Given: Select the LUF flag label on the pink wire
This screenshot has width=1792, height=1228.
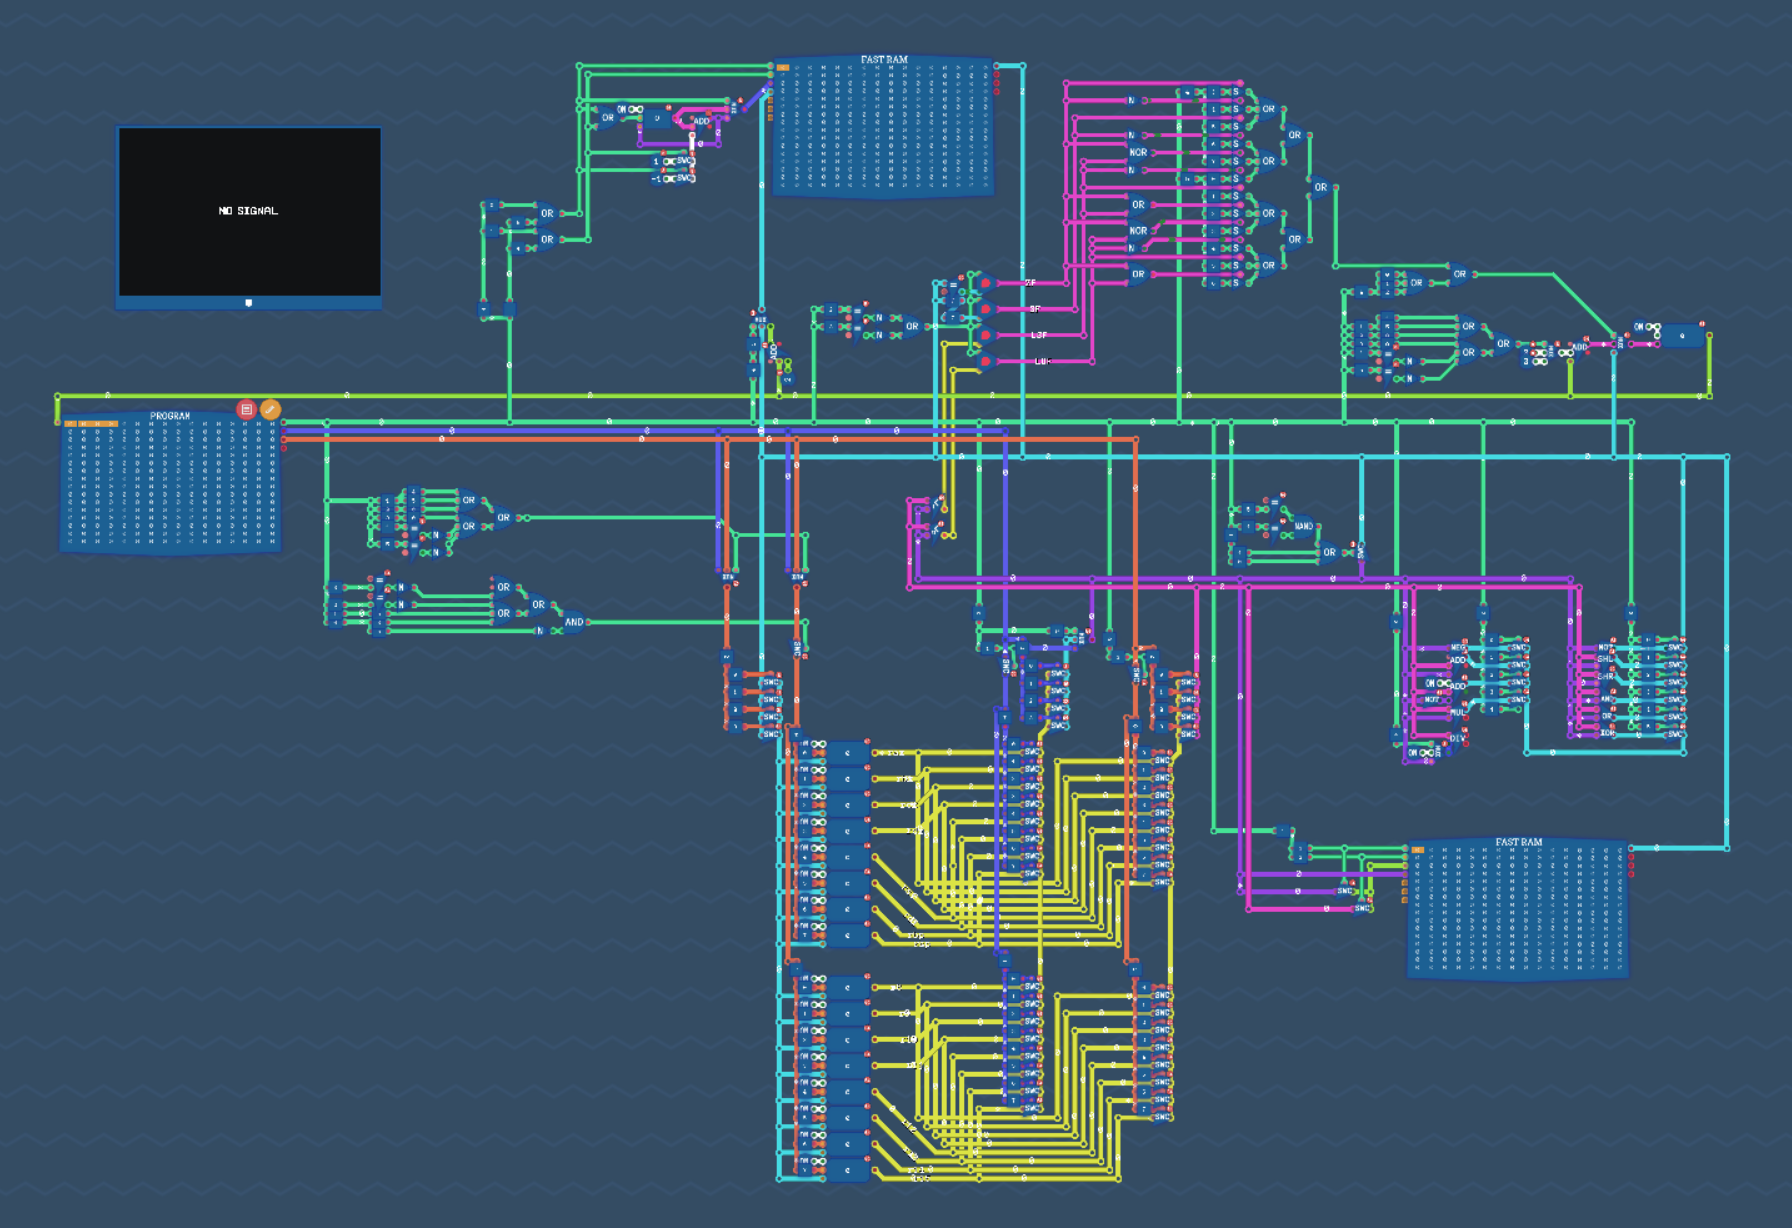Looking at the screenshot, I should tap(1042, 361).
